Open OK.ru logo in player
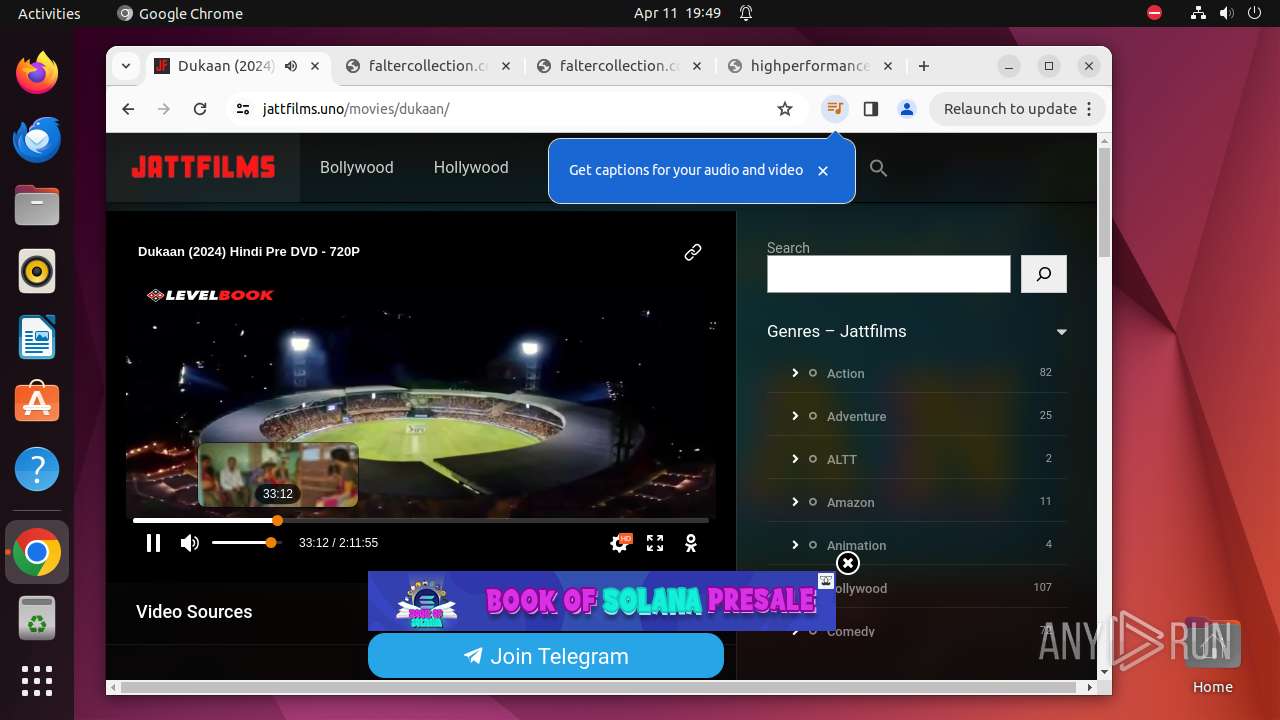 [x=690, y=543]
